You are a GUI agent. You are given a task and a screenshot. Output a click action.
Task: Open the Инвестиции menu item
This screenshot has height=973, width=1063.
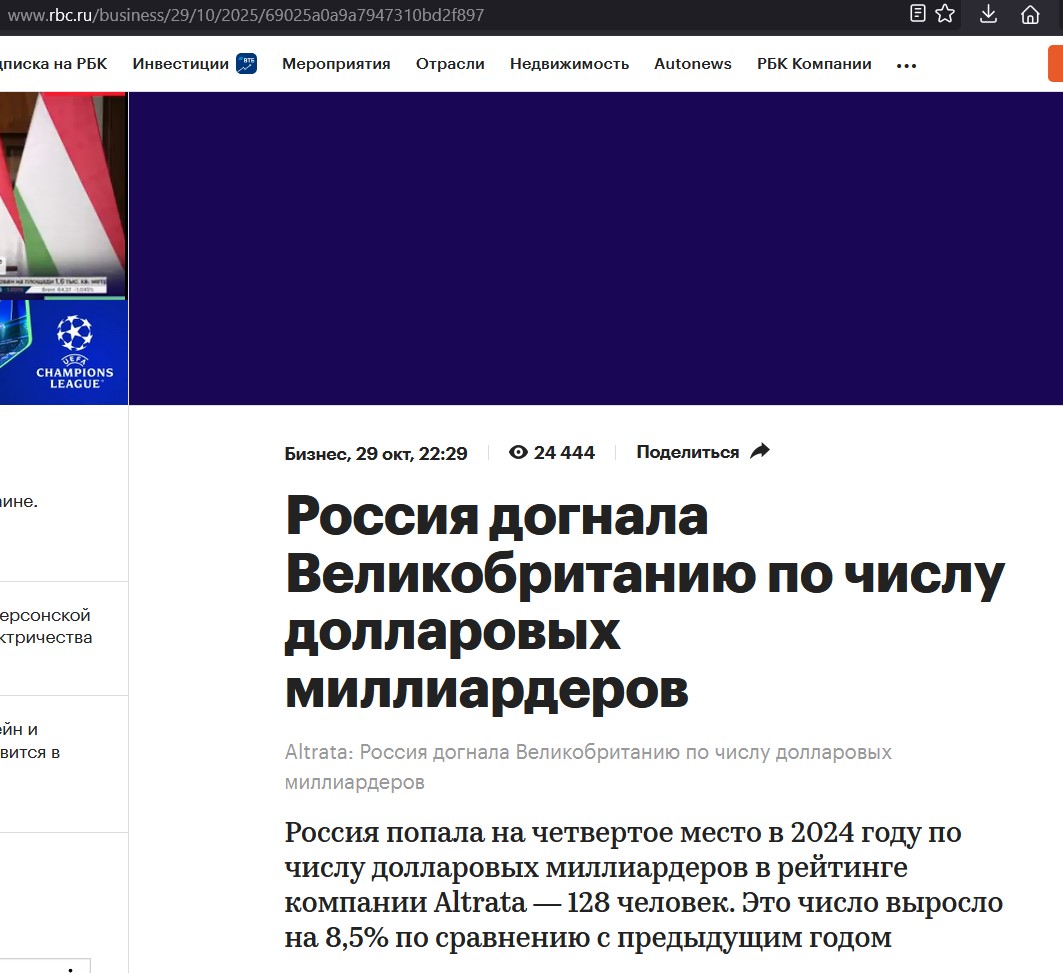[x=180, y=64]
